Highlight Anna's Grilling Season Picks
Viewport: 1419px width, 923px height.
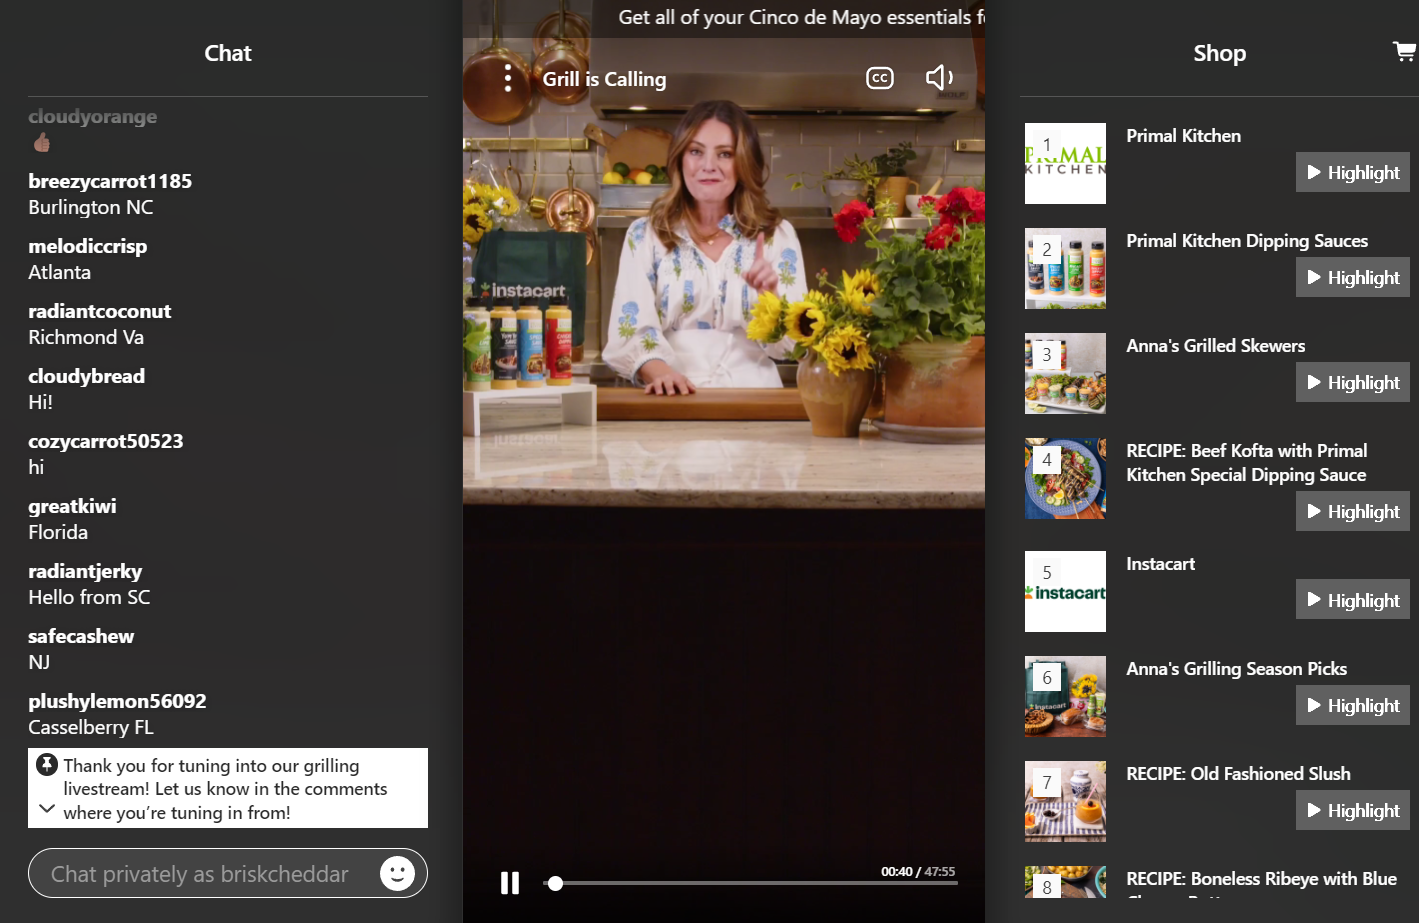tap(1353, 705)
